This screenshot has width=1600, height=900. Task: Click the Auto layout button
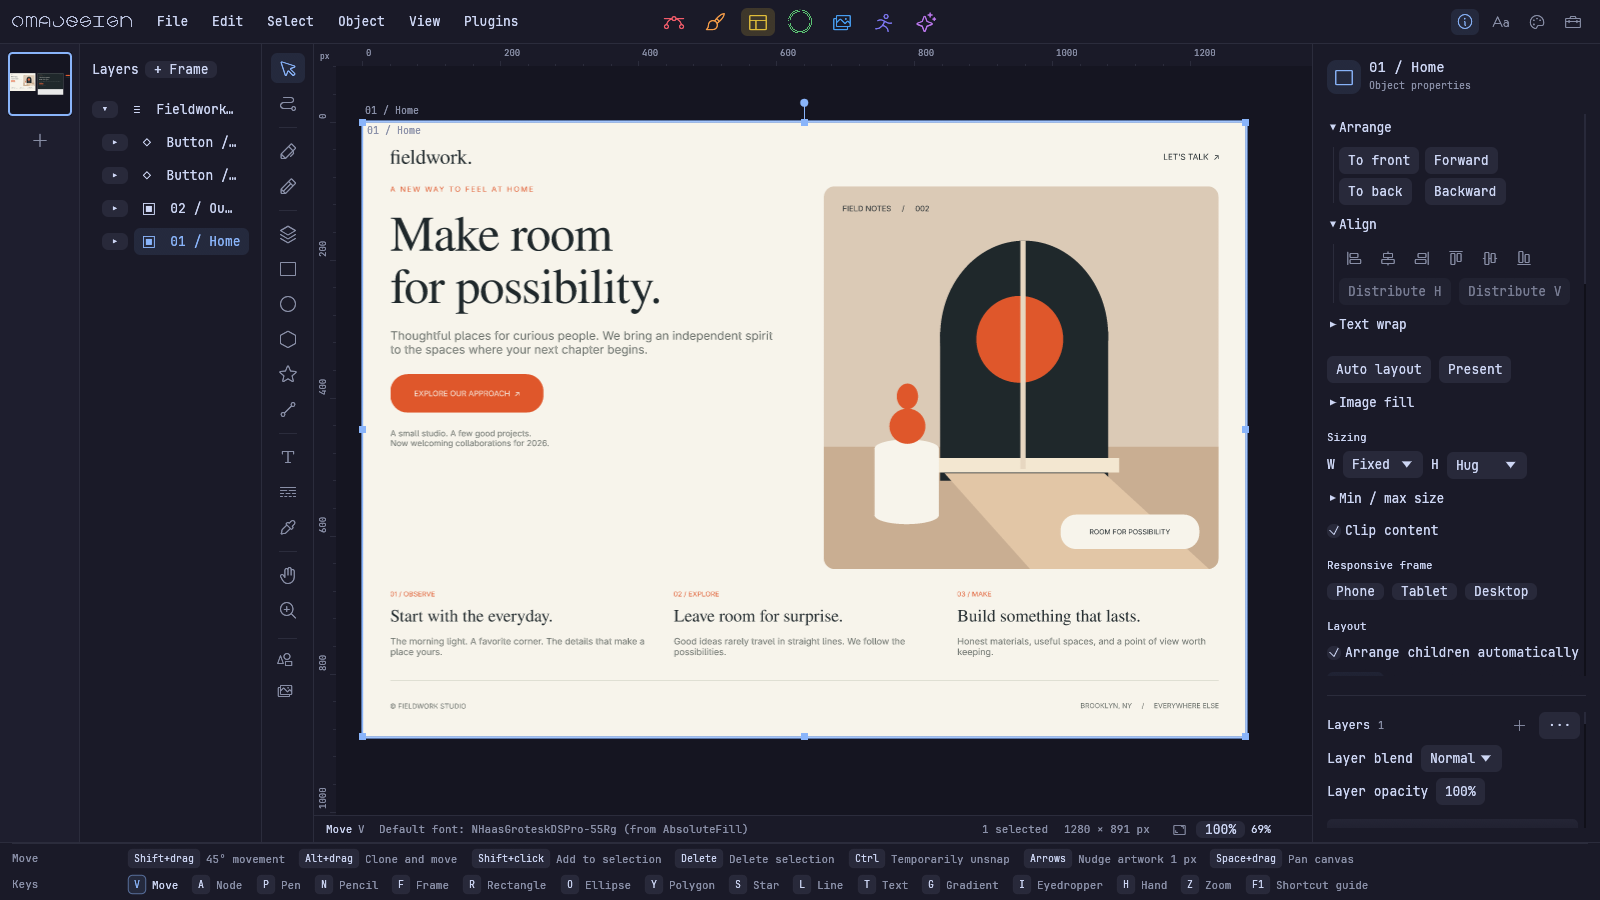tap(1378, 370)
